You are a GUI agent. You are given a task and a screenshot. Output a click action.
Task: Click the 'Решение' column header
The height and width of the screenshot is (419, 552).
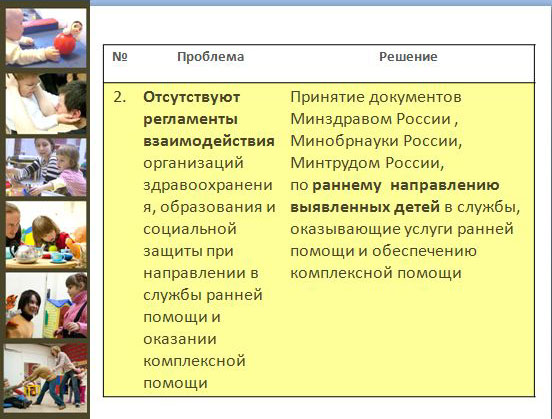click(x=408, y=57)
